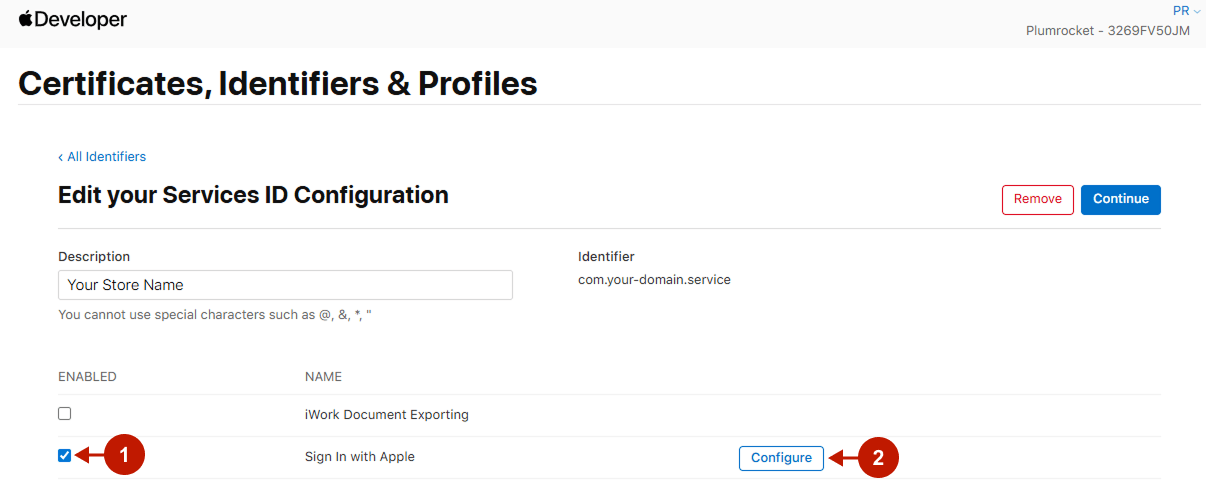Screen dimensions: 1206x488
Task: Click the ENABLED column header
Action: coord(87,377)
